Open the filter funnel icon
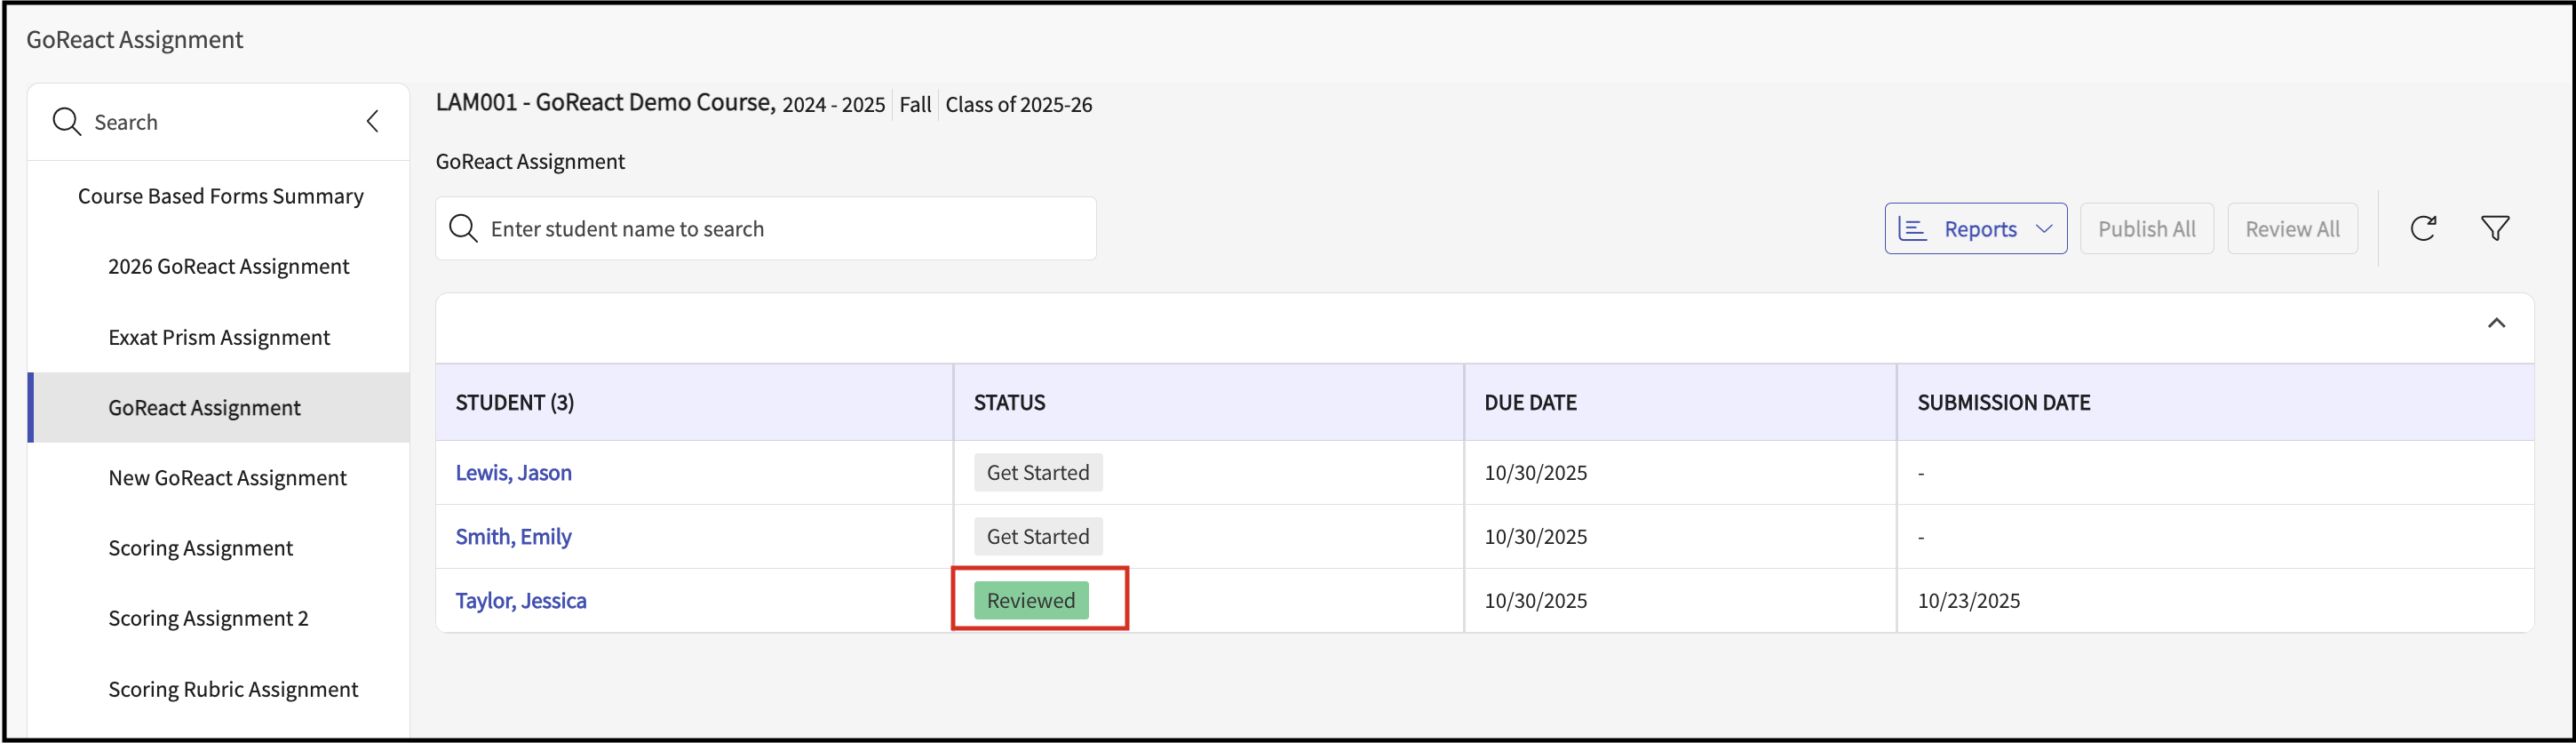Image resolution: width=2576 pixels, height=743 pixels. 2494,228
